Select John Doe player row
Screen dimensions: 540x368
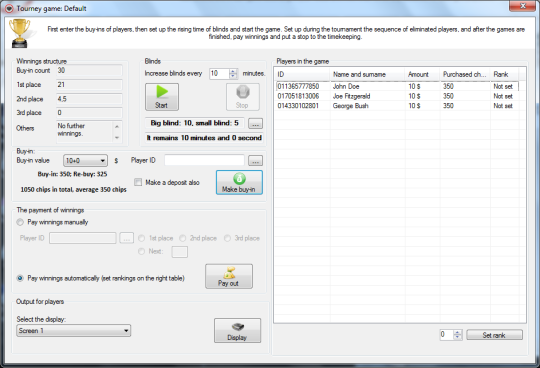coord(397,86)
